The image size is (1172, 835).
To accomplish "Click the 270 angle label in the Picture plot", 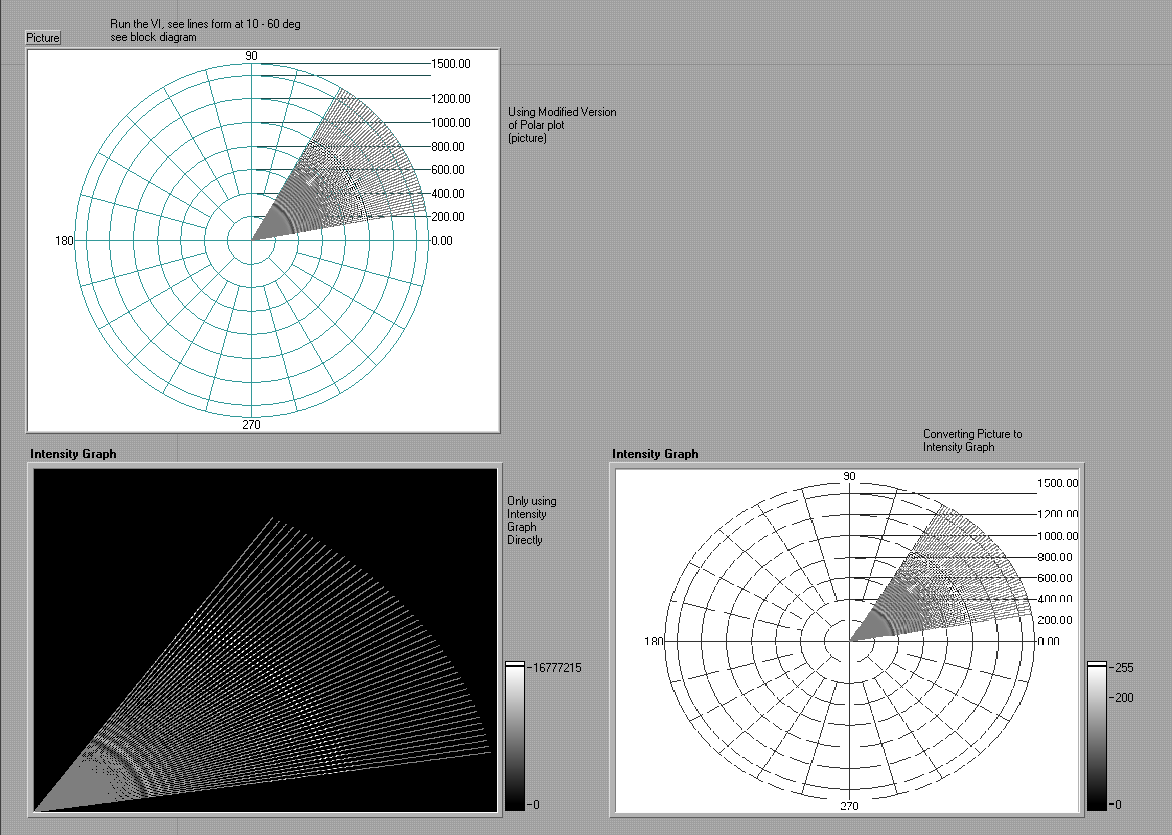I will point(251,425).
